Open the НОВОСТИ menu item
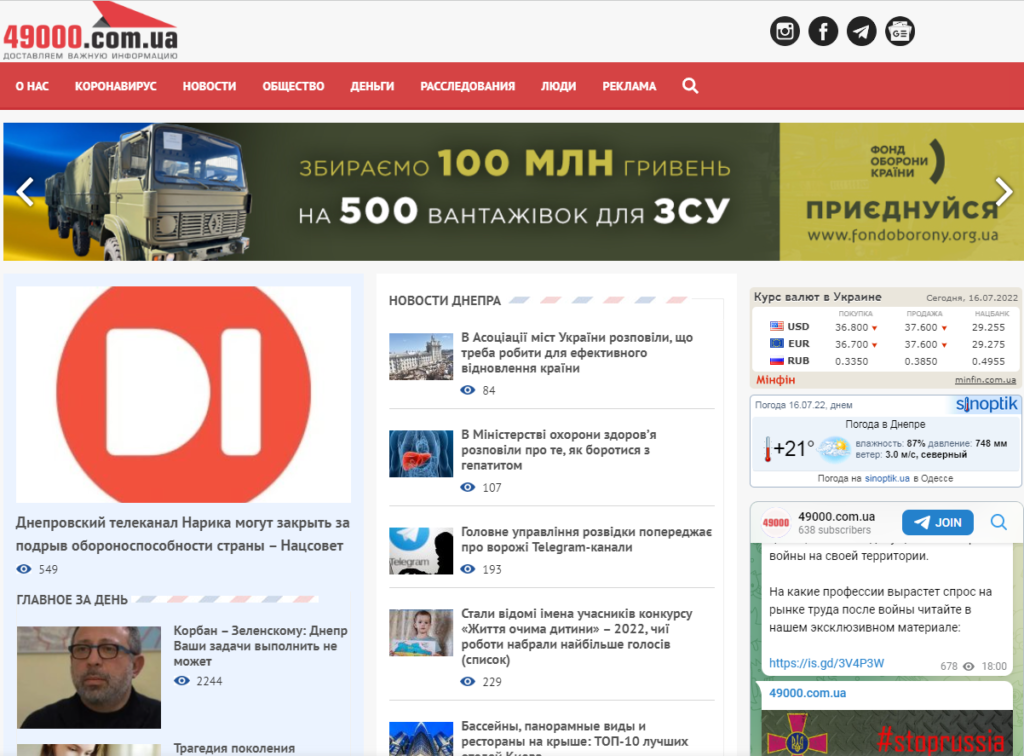1024x756 pixels. [209, 86]
